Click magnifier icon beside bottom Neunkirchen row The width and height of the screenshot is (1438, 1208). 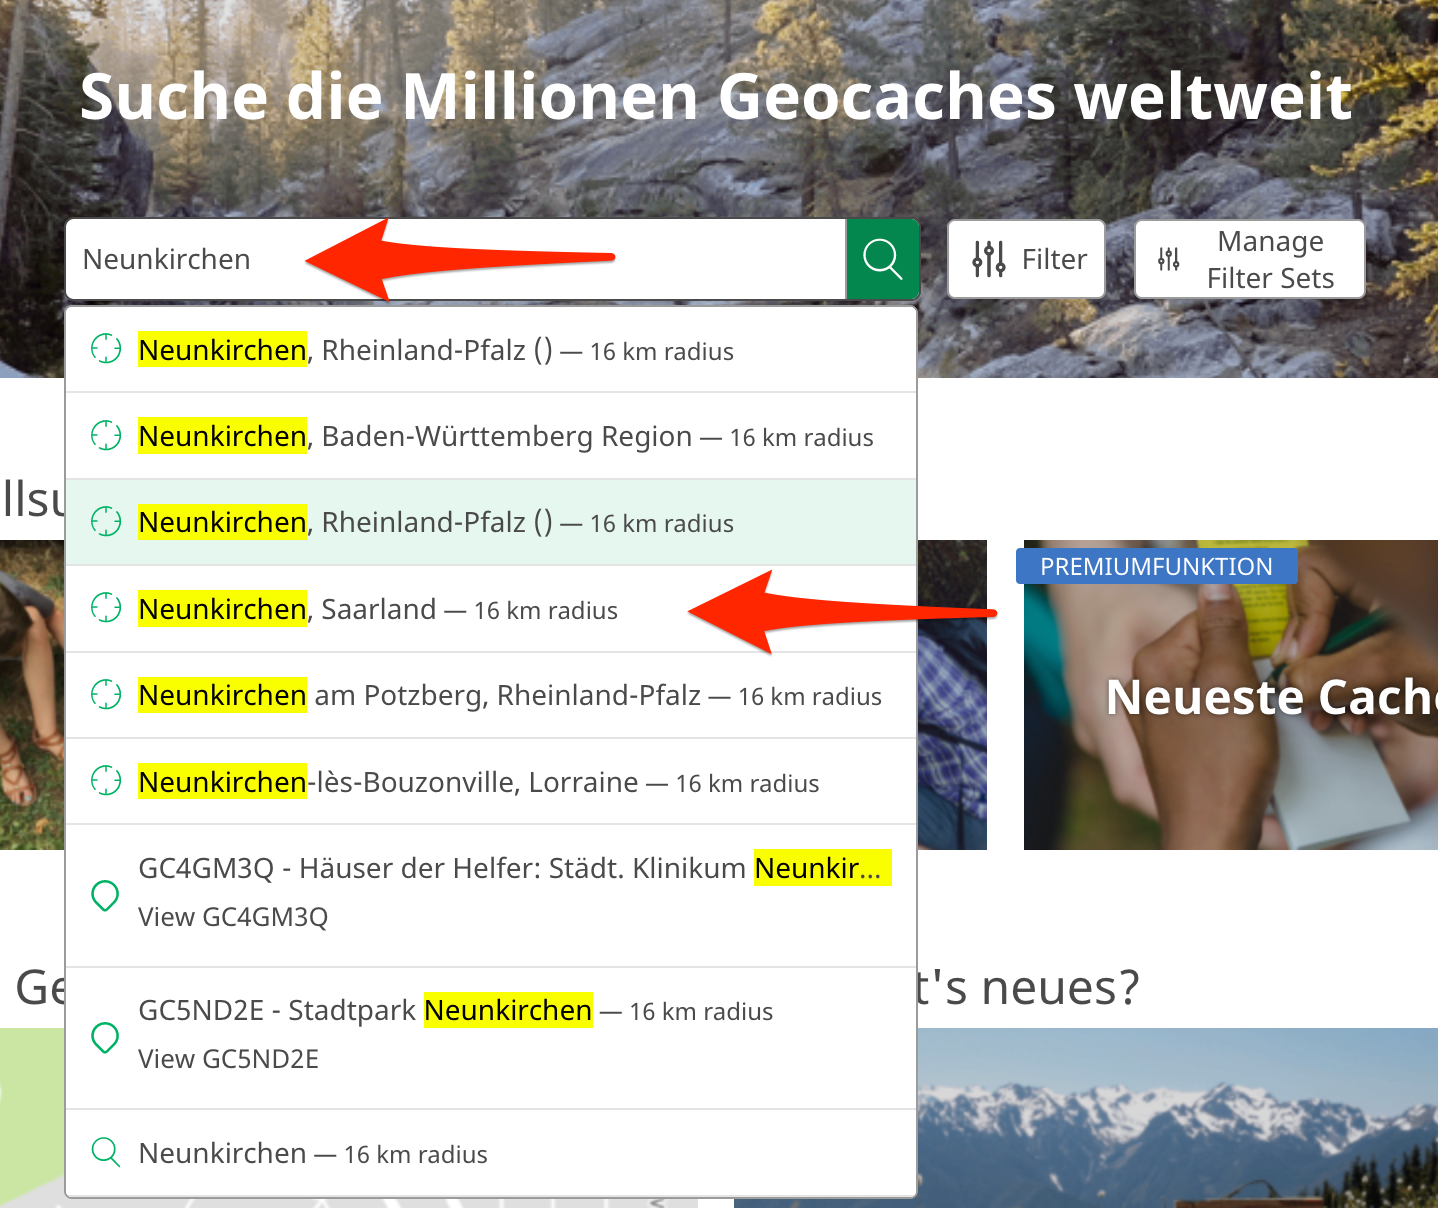106,1153
